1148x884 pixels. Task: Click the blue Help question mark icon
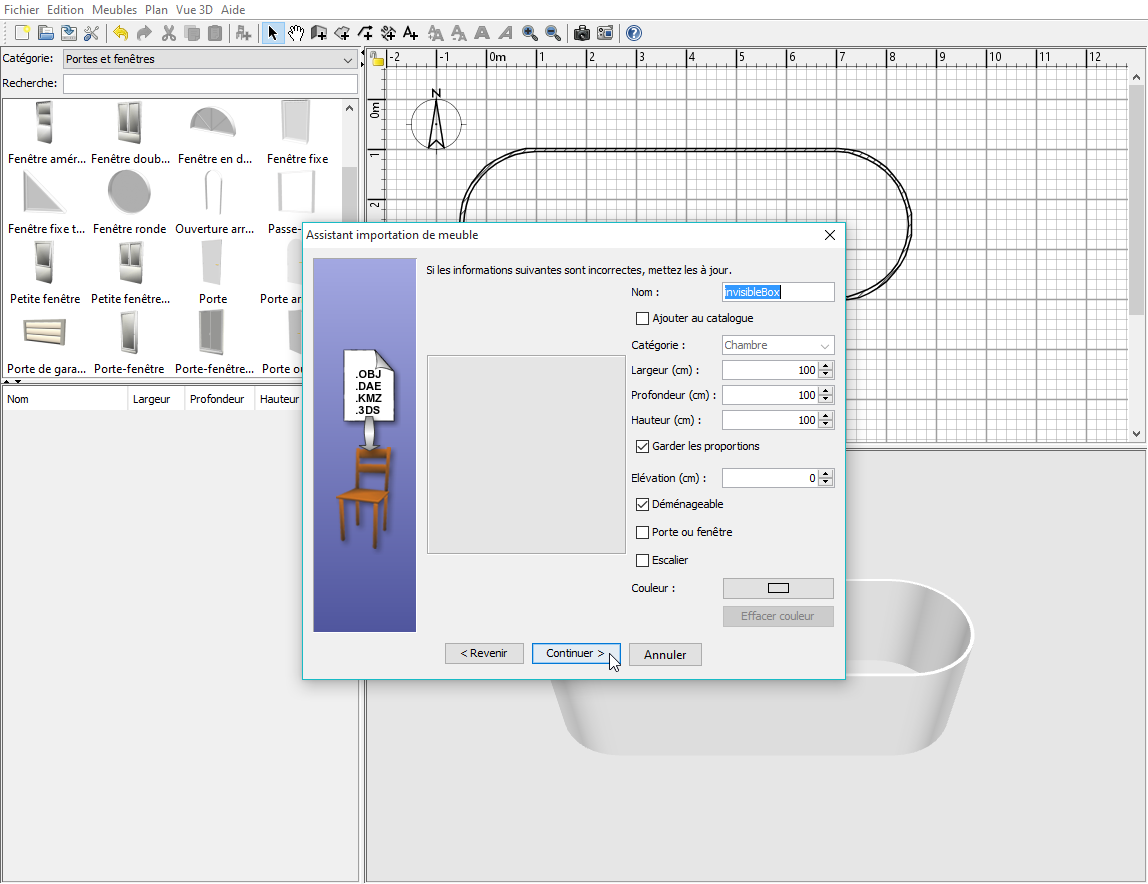point(634,33)
